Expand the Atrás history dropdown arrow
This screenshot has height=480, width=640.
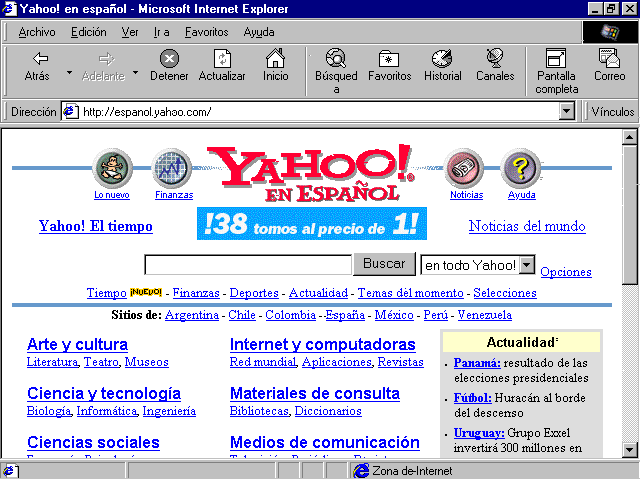click(69, 73)
